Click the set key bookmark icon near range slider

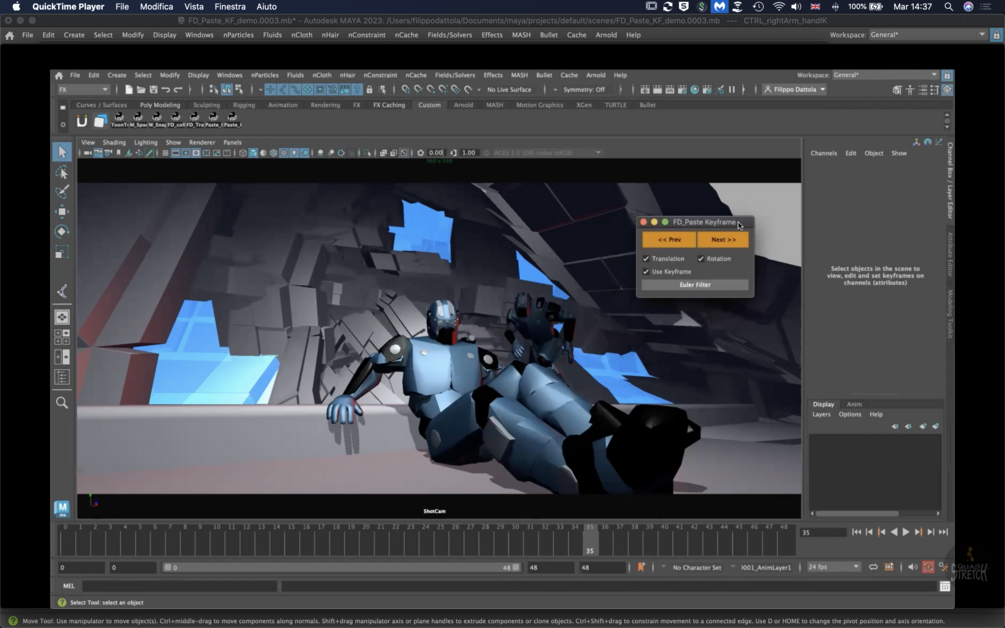coord(640,567)
